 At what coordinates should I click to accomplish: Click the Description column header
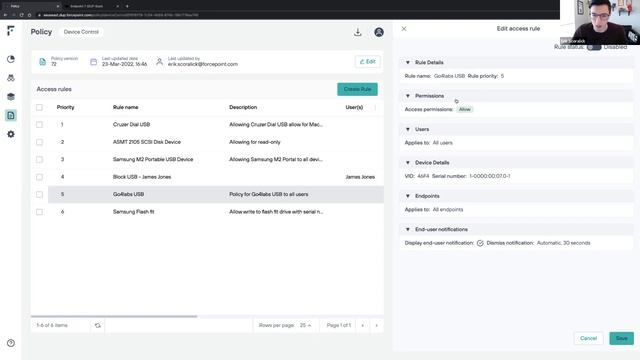pos(243,107)
